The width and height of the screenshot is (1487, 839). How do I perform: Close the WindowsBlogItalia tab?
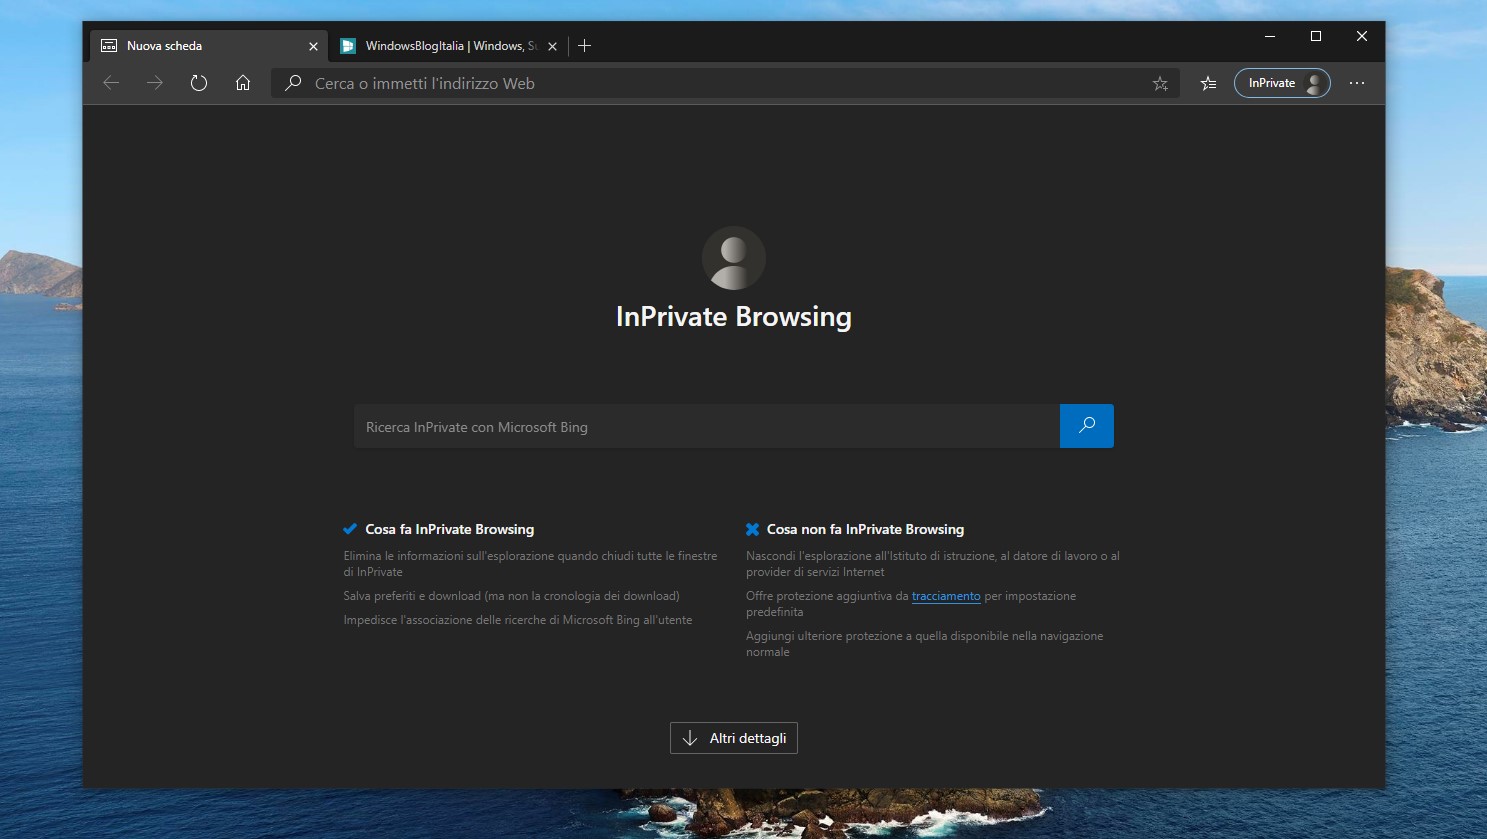click(x=552, y=46)
